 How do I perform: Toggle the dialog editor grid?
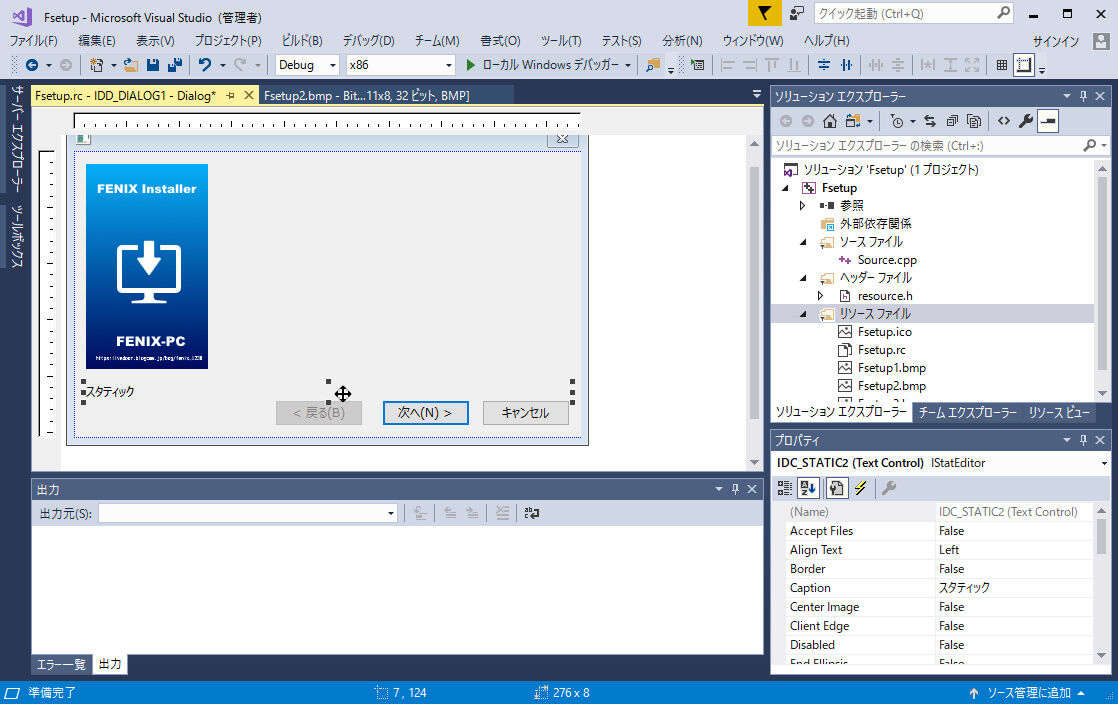point(1002,65)
